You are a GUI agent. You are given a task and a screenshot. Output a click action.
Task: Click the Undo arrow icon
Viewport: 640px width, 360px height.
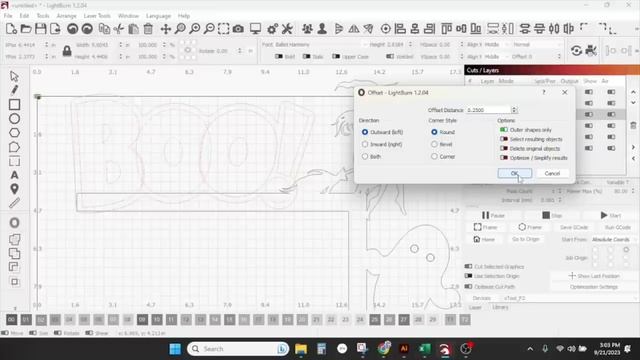73,29
